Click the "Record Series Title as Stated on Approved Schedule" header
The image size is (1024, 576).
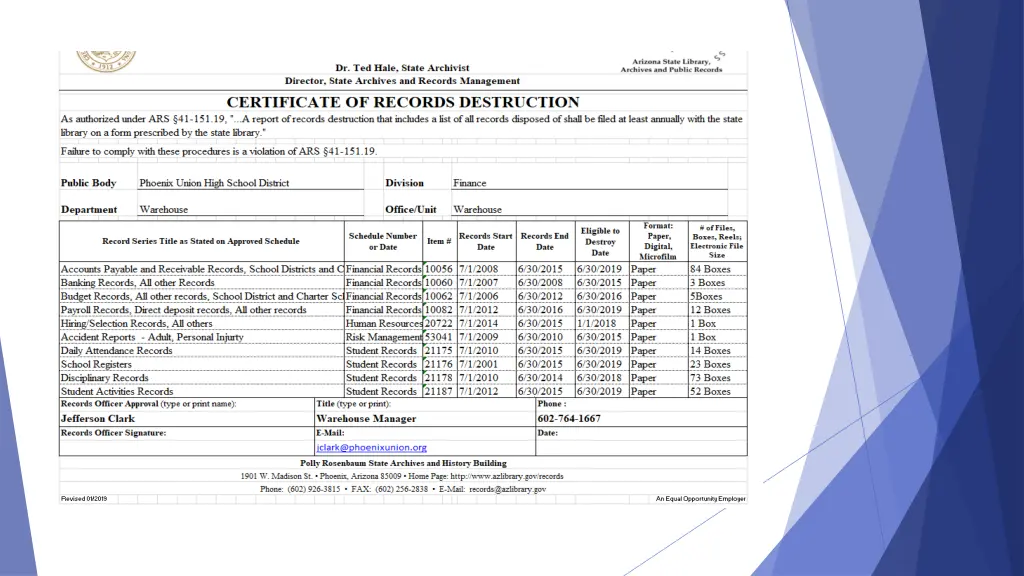point(200,241)
